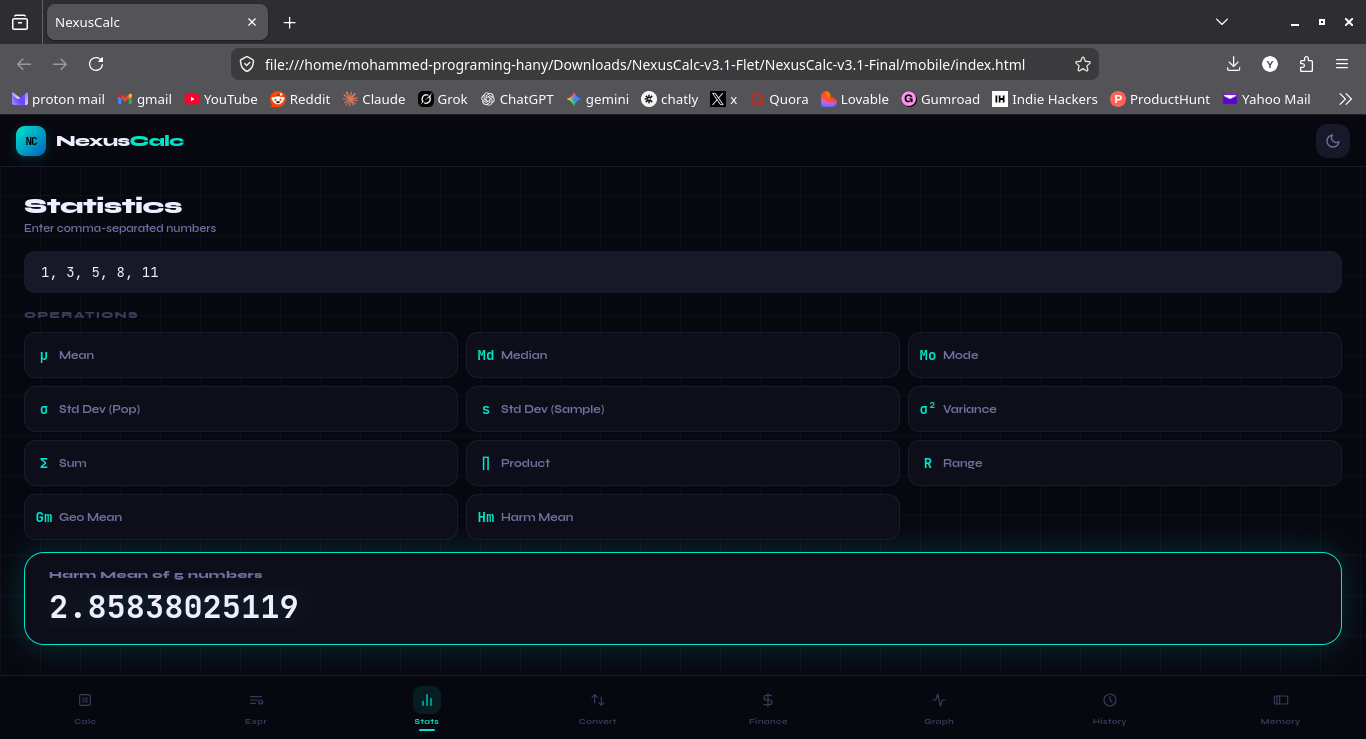The width and height of the screenshot is (1366, 739).
Task: Open the browser downloads panel
Action: [1233, 64]
